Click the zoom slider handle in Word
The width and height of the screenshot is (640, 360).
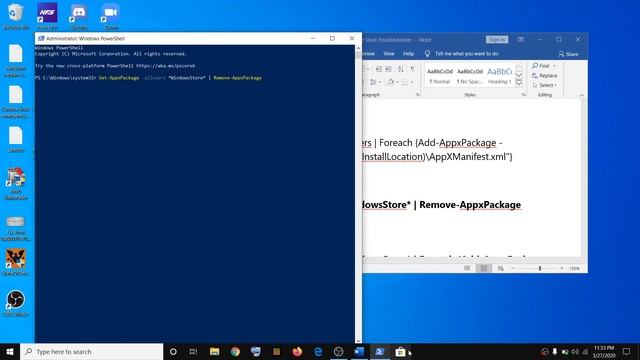click(540, 268)
